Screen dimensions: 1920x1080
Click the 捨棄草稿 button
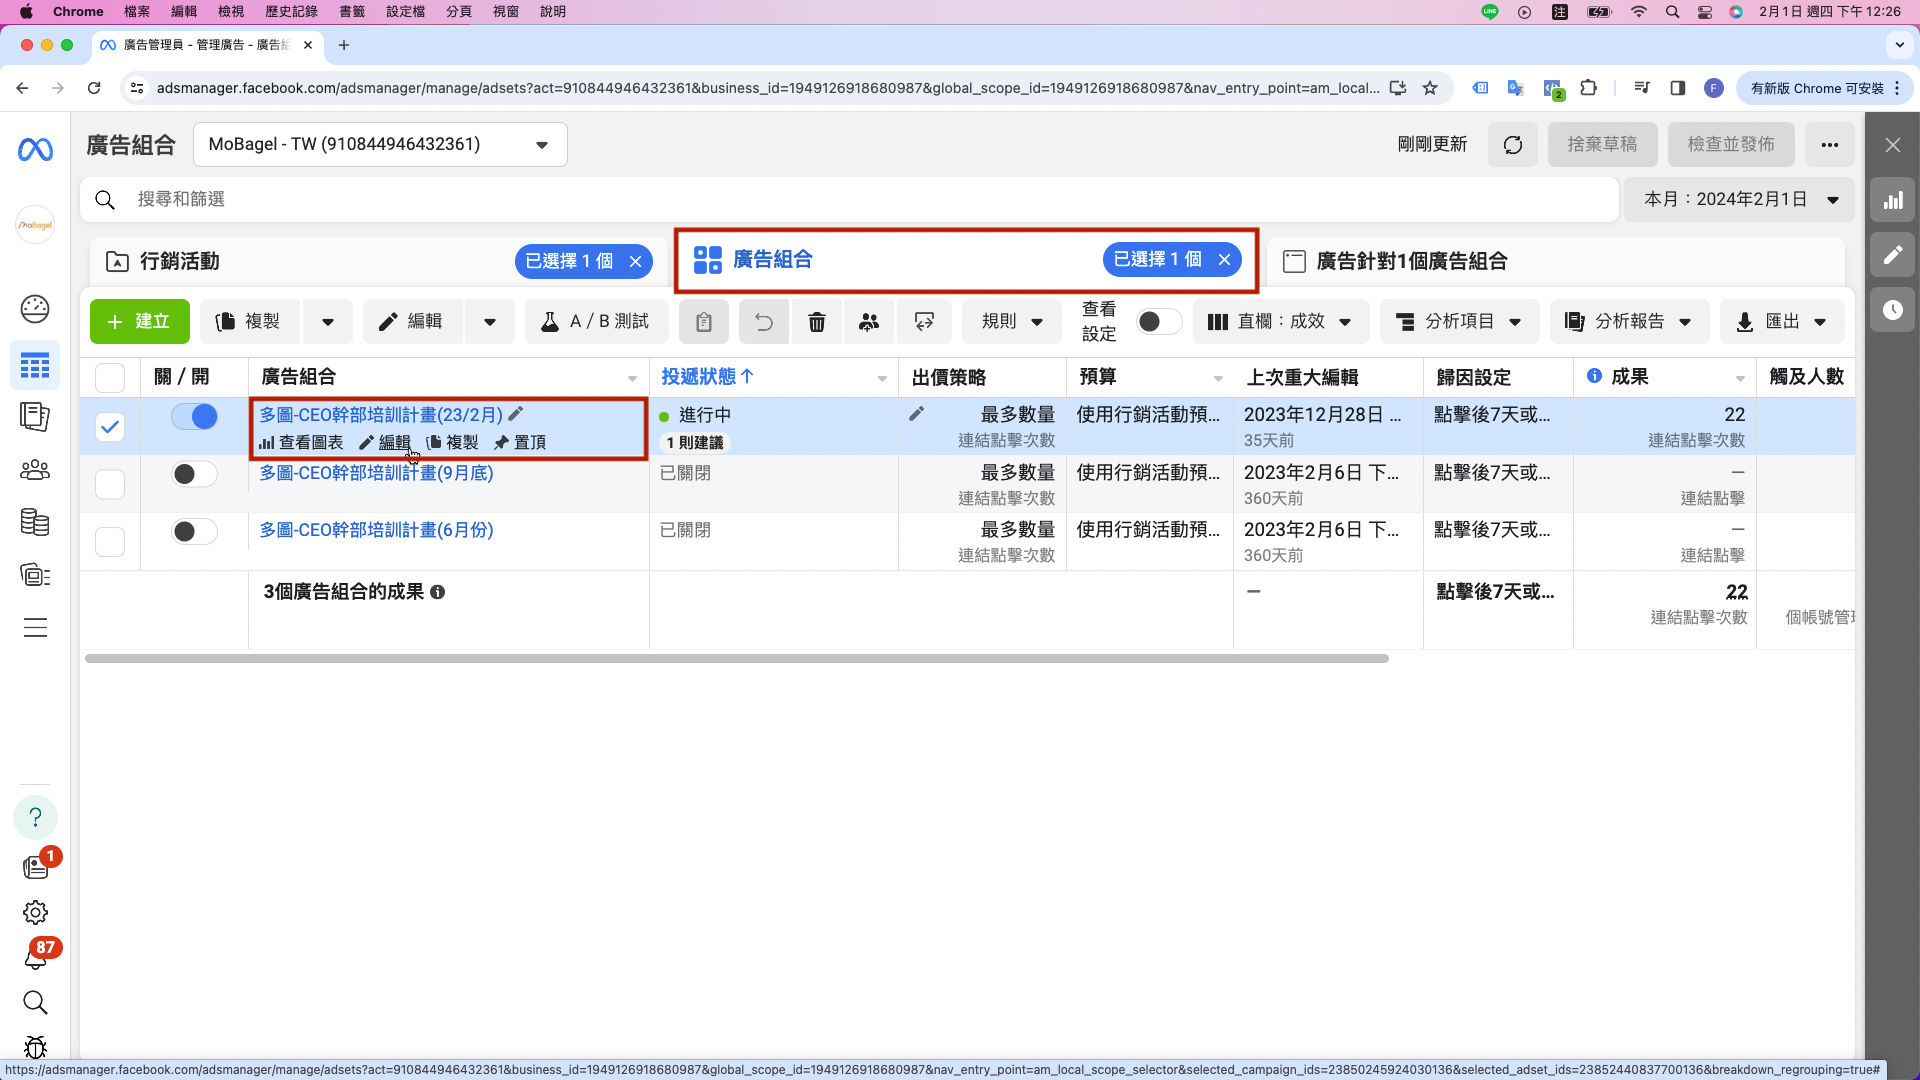point(1602,145)
